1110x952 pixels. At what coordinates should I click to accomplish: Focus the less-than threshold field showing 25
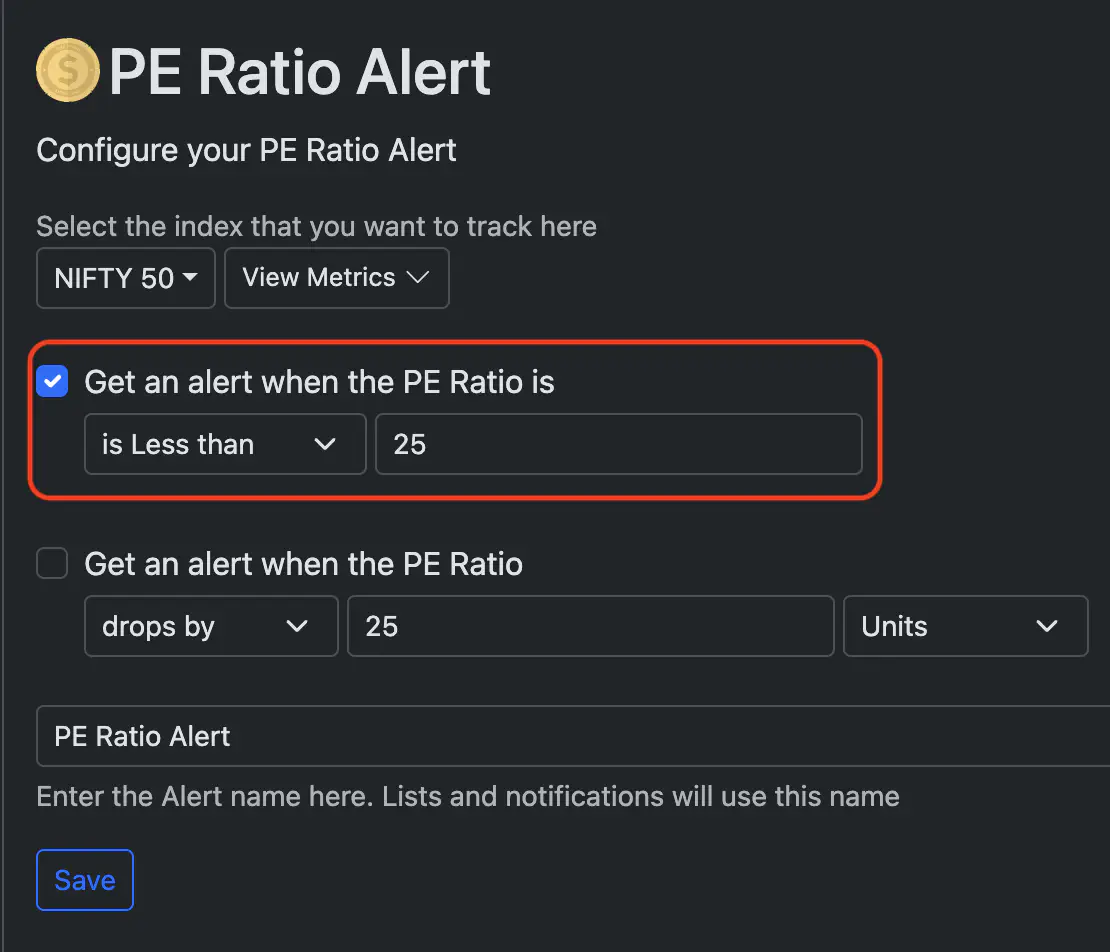tap(619, 445)
